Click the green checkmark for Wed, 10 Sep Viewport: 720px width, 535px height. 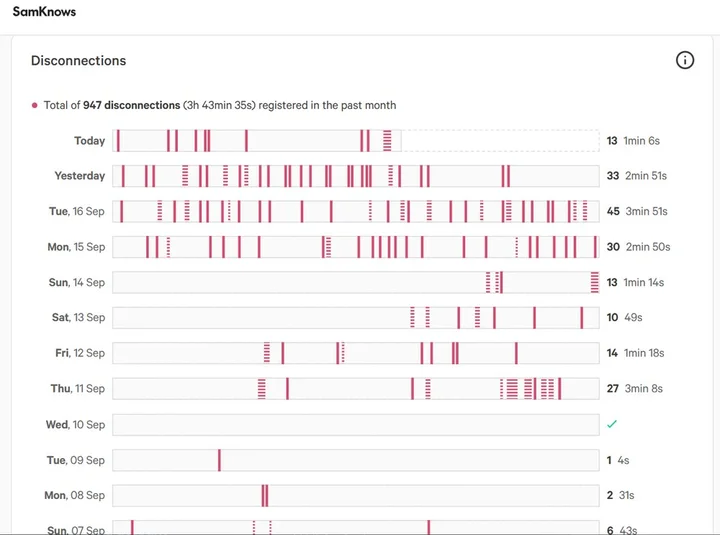point(612,424)
